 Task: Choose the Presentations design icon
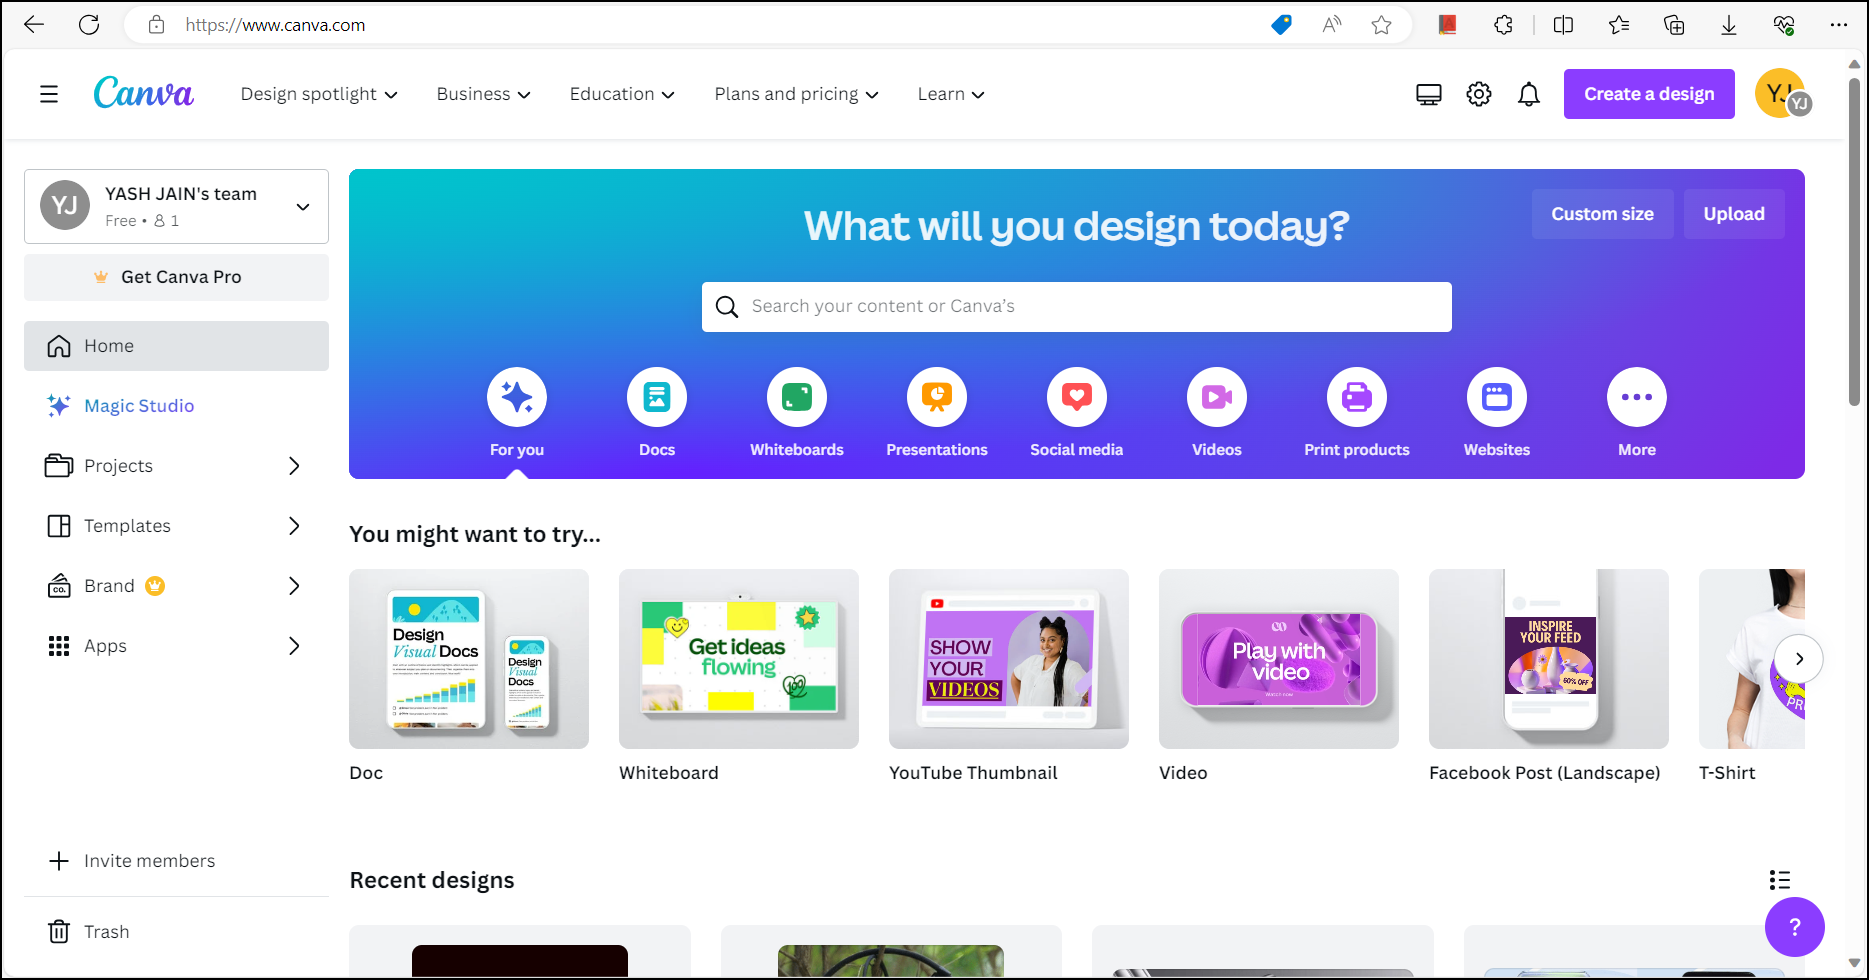tap(936, 396)
